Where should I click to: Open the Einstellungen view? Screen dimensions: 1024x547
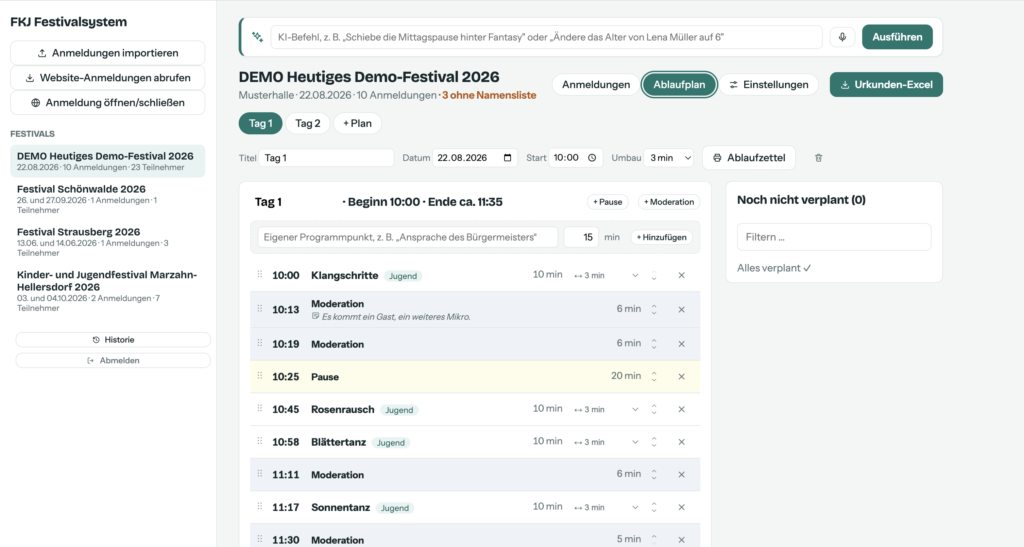tap(769, 85)
